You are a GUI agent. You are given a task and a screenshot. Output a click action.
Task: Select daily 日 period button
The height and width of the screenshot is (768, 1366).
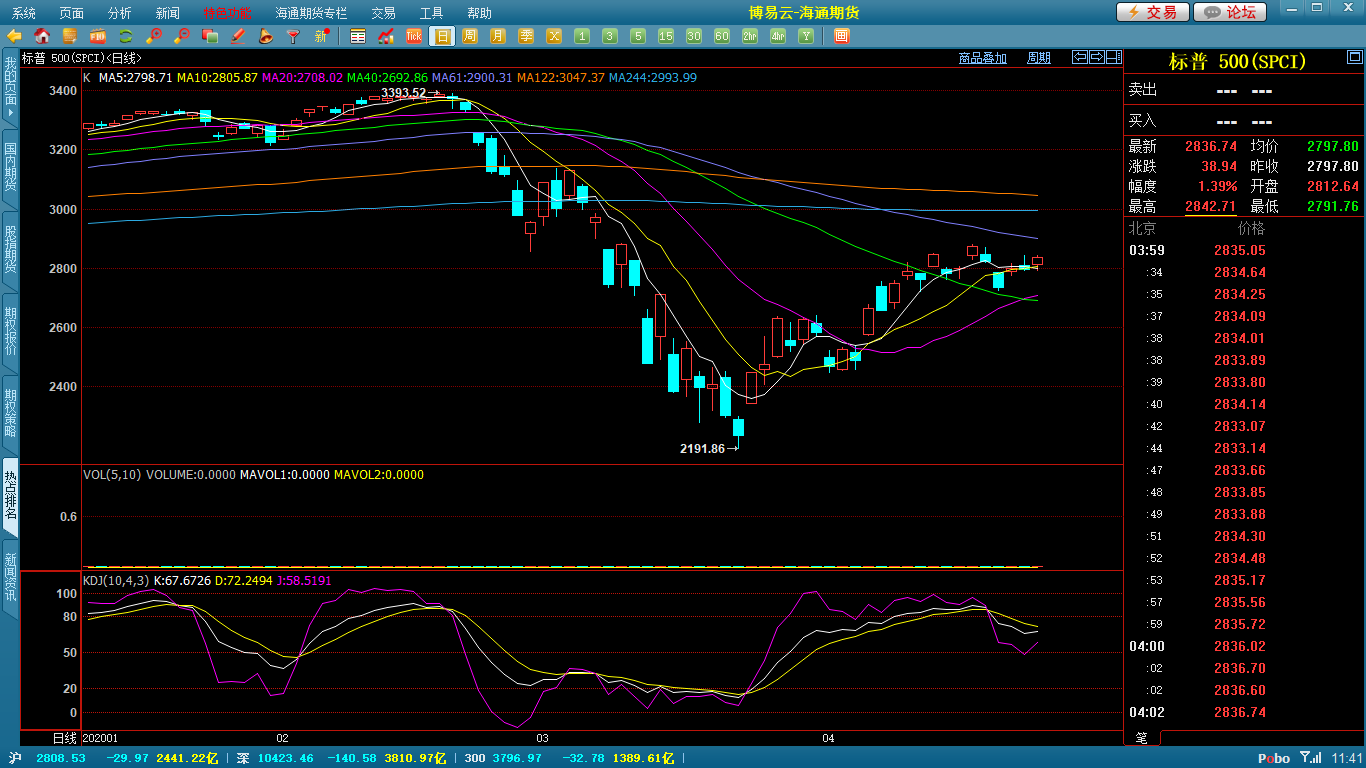point(442,36)
